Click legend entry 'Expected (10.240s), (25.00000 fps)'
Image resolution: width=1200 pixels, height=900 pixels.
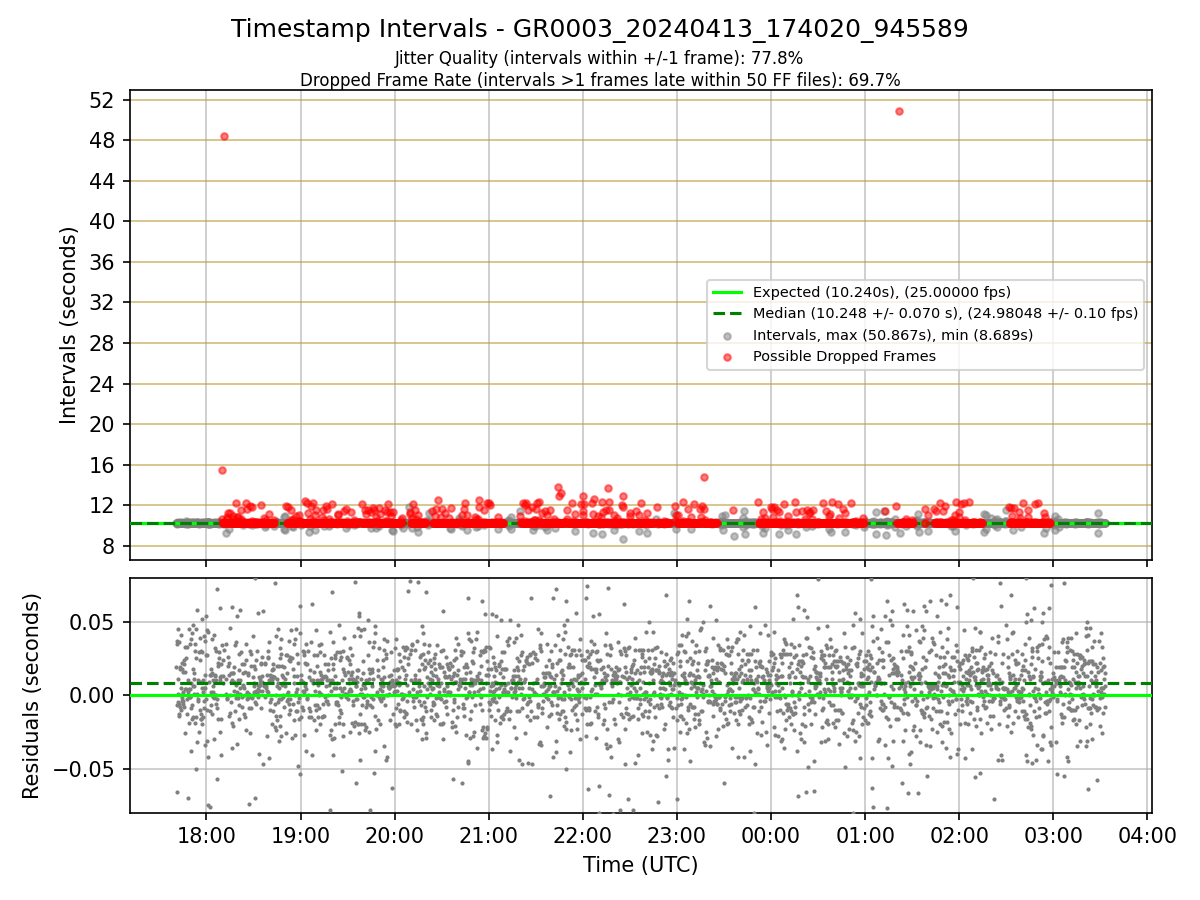[881, 292]
